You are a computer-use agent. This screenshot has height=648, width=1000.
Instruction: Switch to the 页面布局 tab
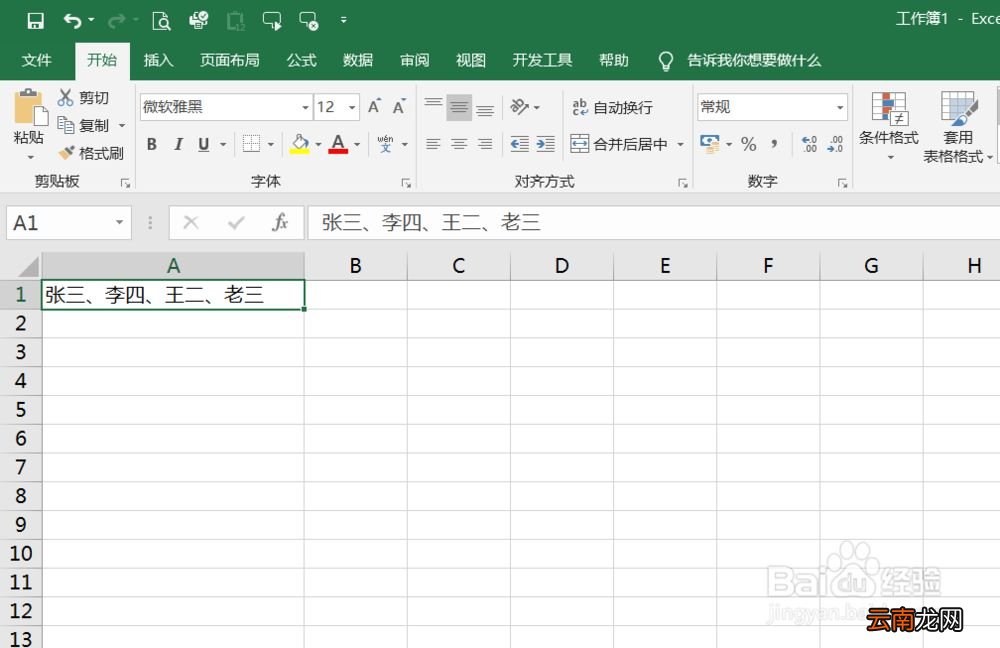coord(230,61)
